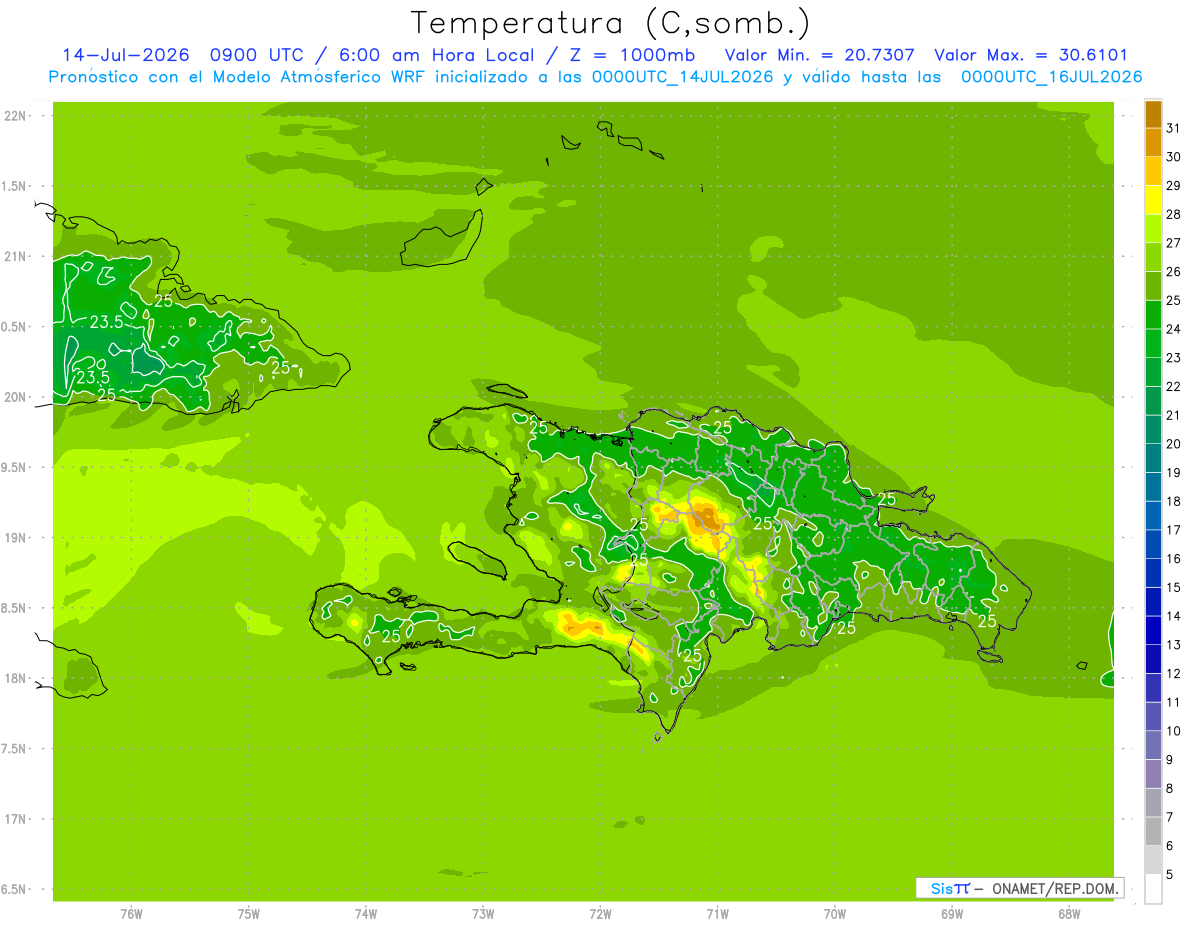Screen dimensions: 1200x927
Task: Click the '21N' latitude label
Action: pos(17,257)
